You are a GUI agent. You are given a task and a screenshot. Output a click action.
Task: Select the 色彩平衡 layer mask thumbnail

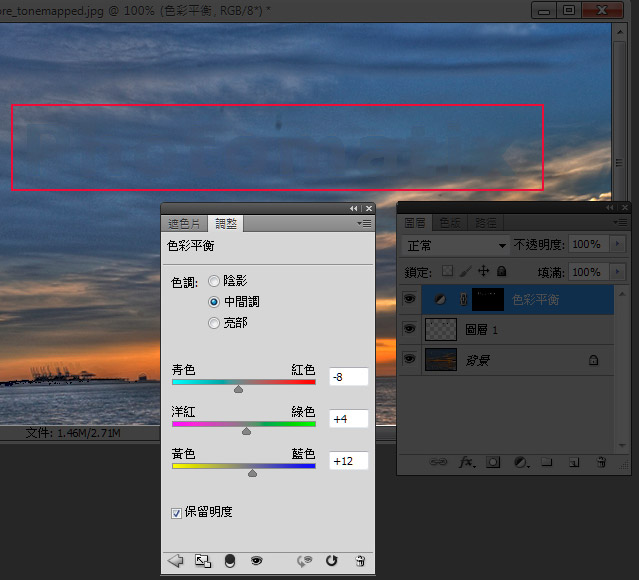click(x=488, y=300)
